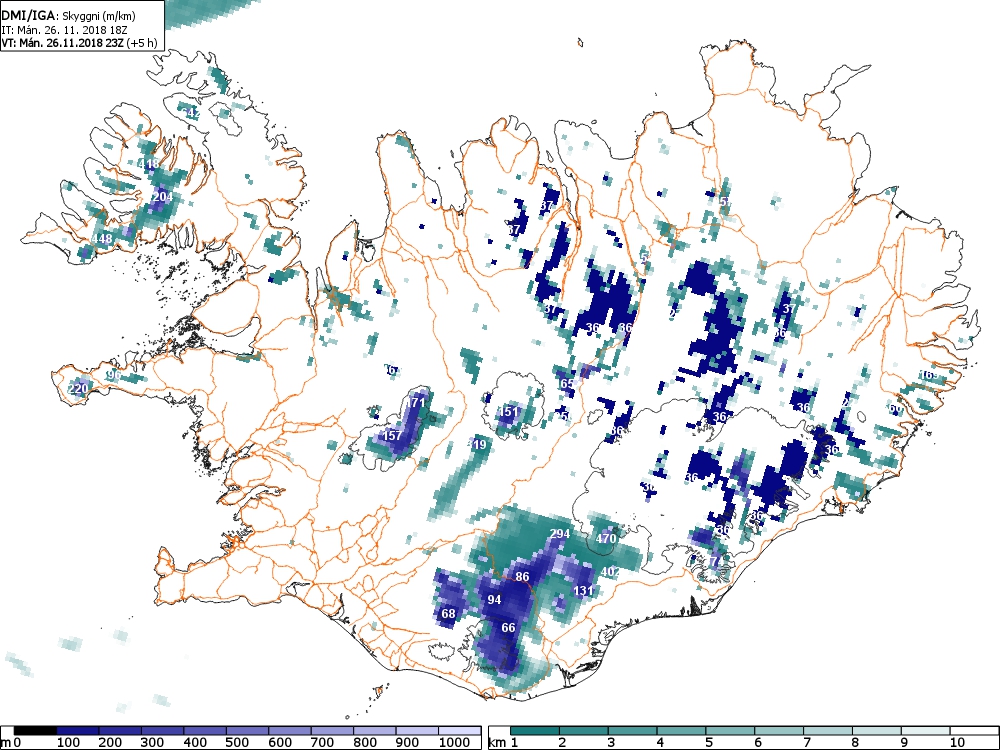The height and width of the screenshot is (750, 1000).
Task: Click the 'km' unit label of the legend
Action: (497, 742)
